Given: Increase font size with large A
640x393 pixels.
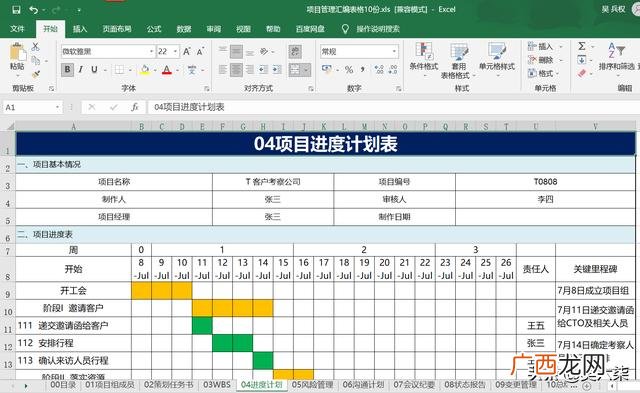Looking at the screenshot, I should [x=187, y=51].
